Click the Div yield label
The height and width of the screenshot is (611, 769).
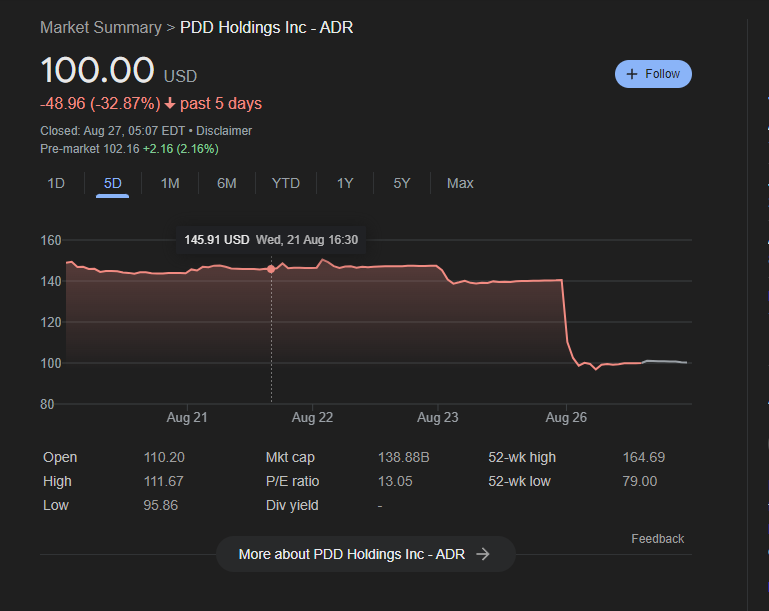pyautogui.click(x=292, y=506)
